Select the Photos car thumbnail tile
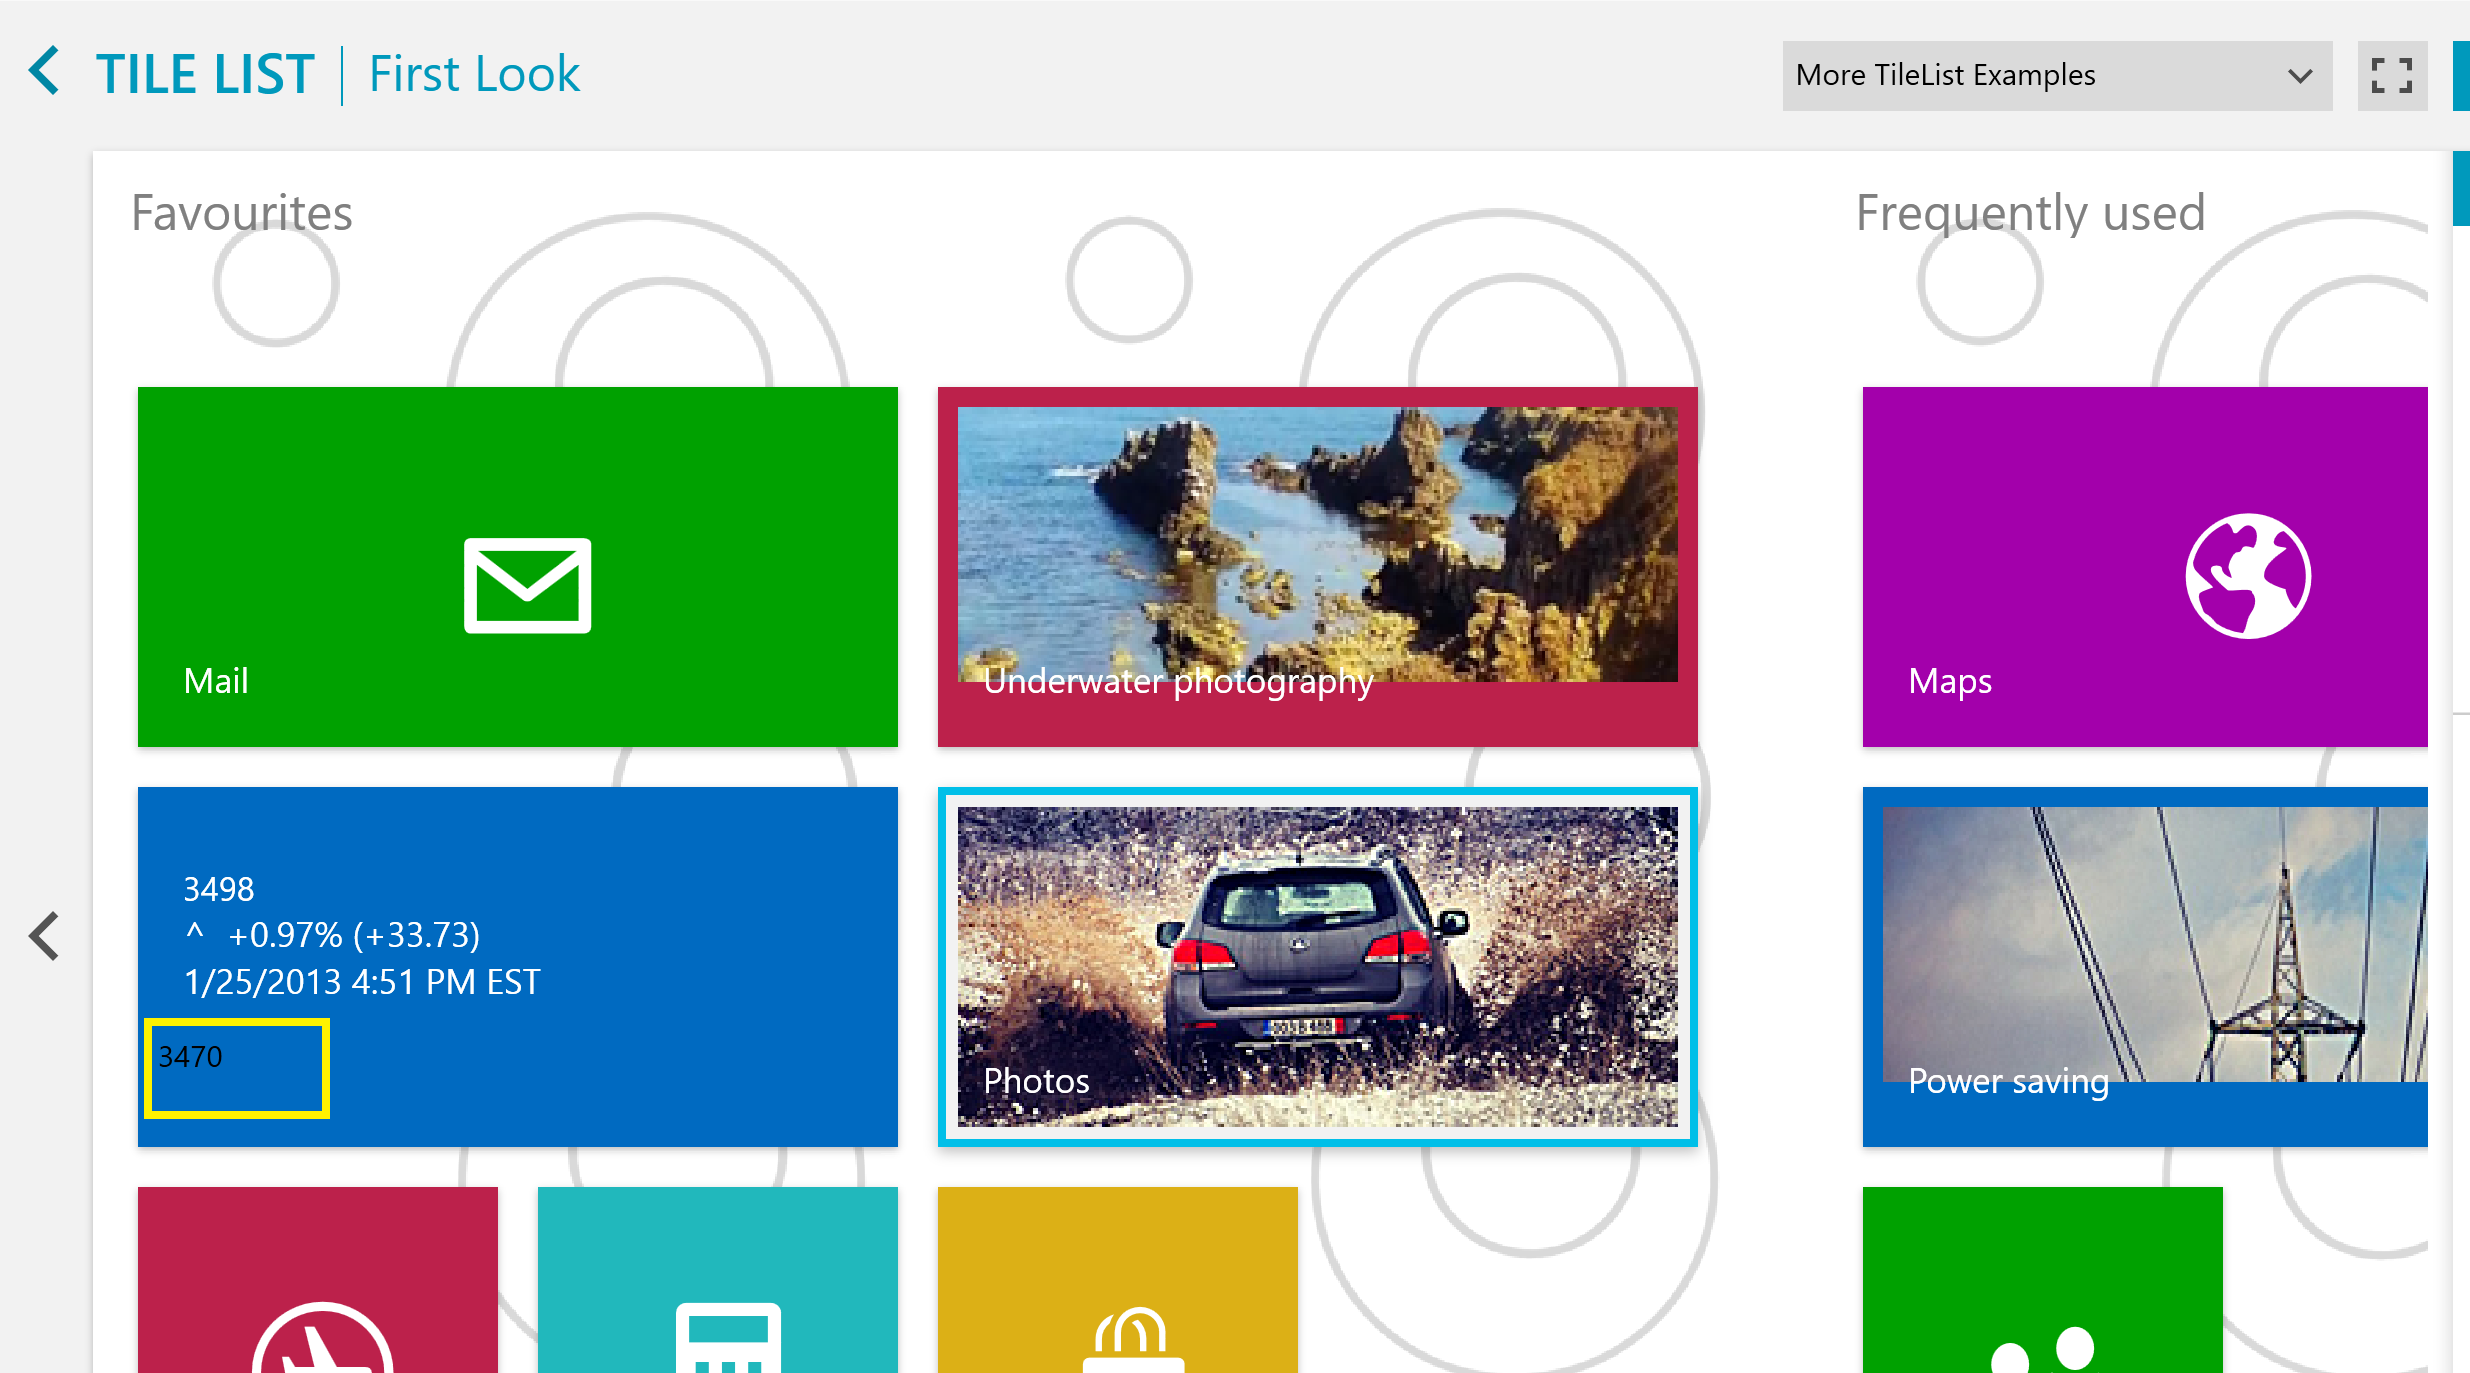Image resolution: width=2470 pixels, height=1373 pixels. pyautogui.click(x=1317, y=966)
